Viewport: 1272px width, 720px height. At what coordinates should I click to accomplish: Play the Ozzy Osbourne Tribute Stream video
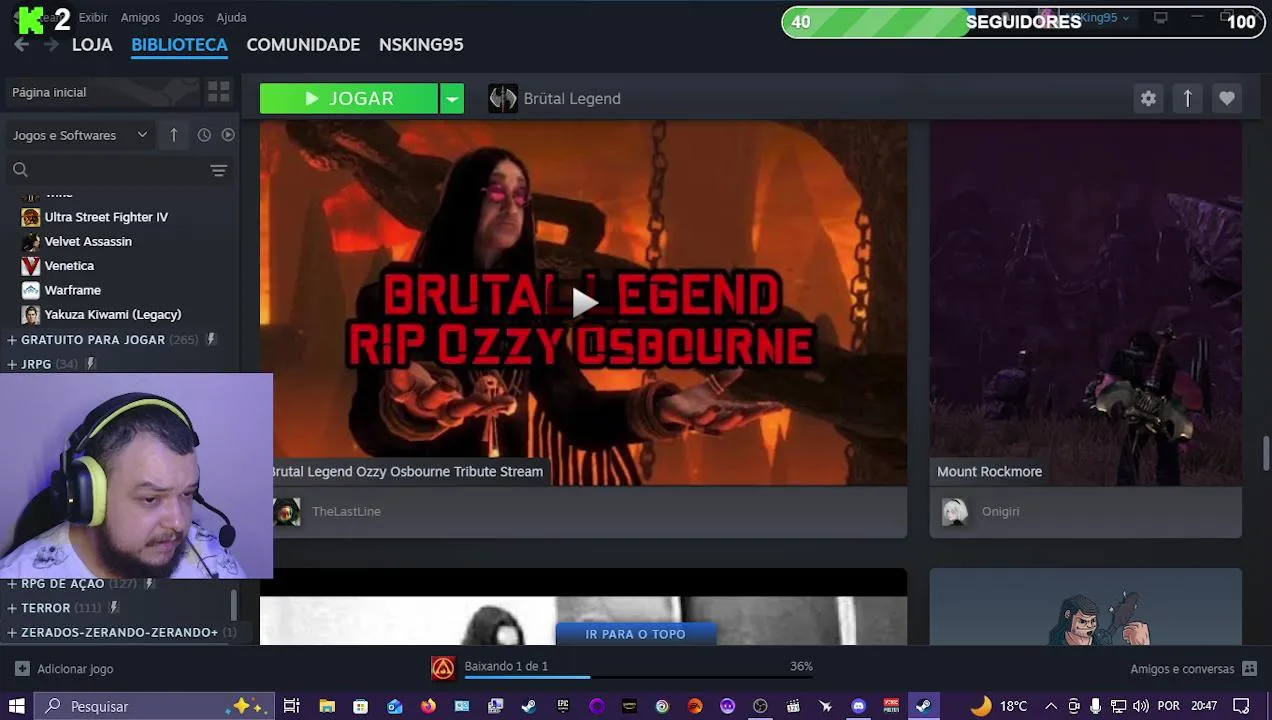584,302
